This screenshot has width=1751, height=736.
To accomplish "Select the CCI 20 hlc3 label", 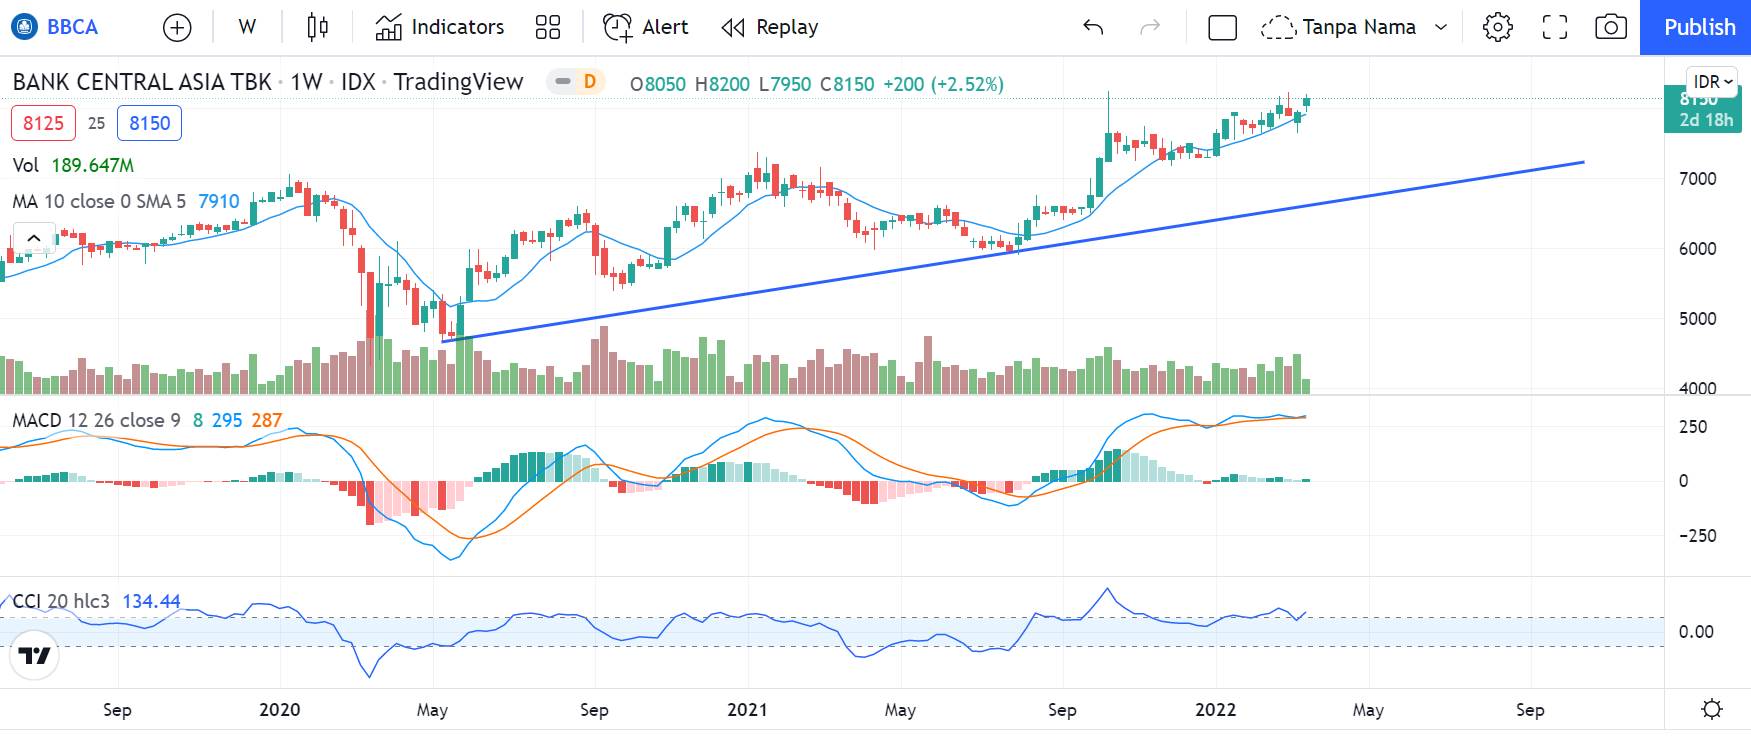I will [61, 601].
